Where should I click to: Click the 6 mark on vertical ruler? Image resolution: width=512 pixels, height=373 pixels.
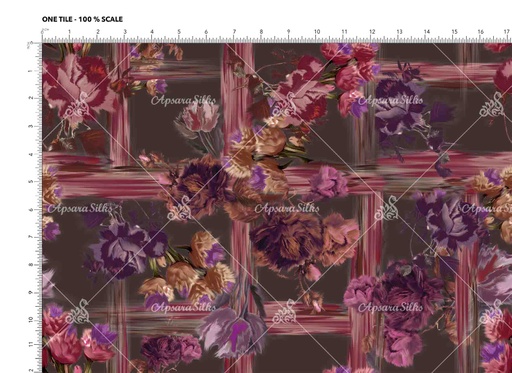pos(31,210)
